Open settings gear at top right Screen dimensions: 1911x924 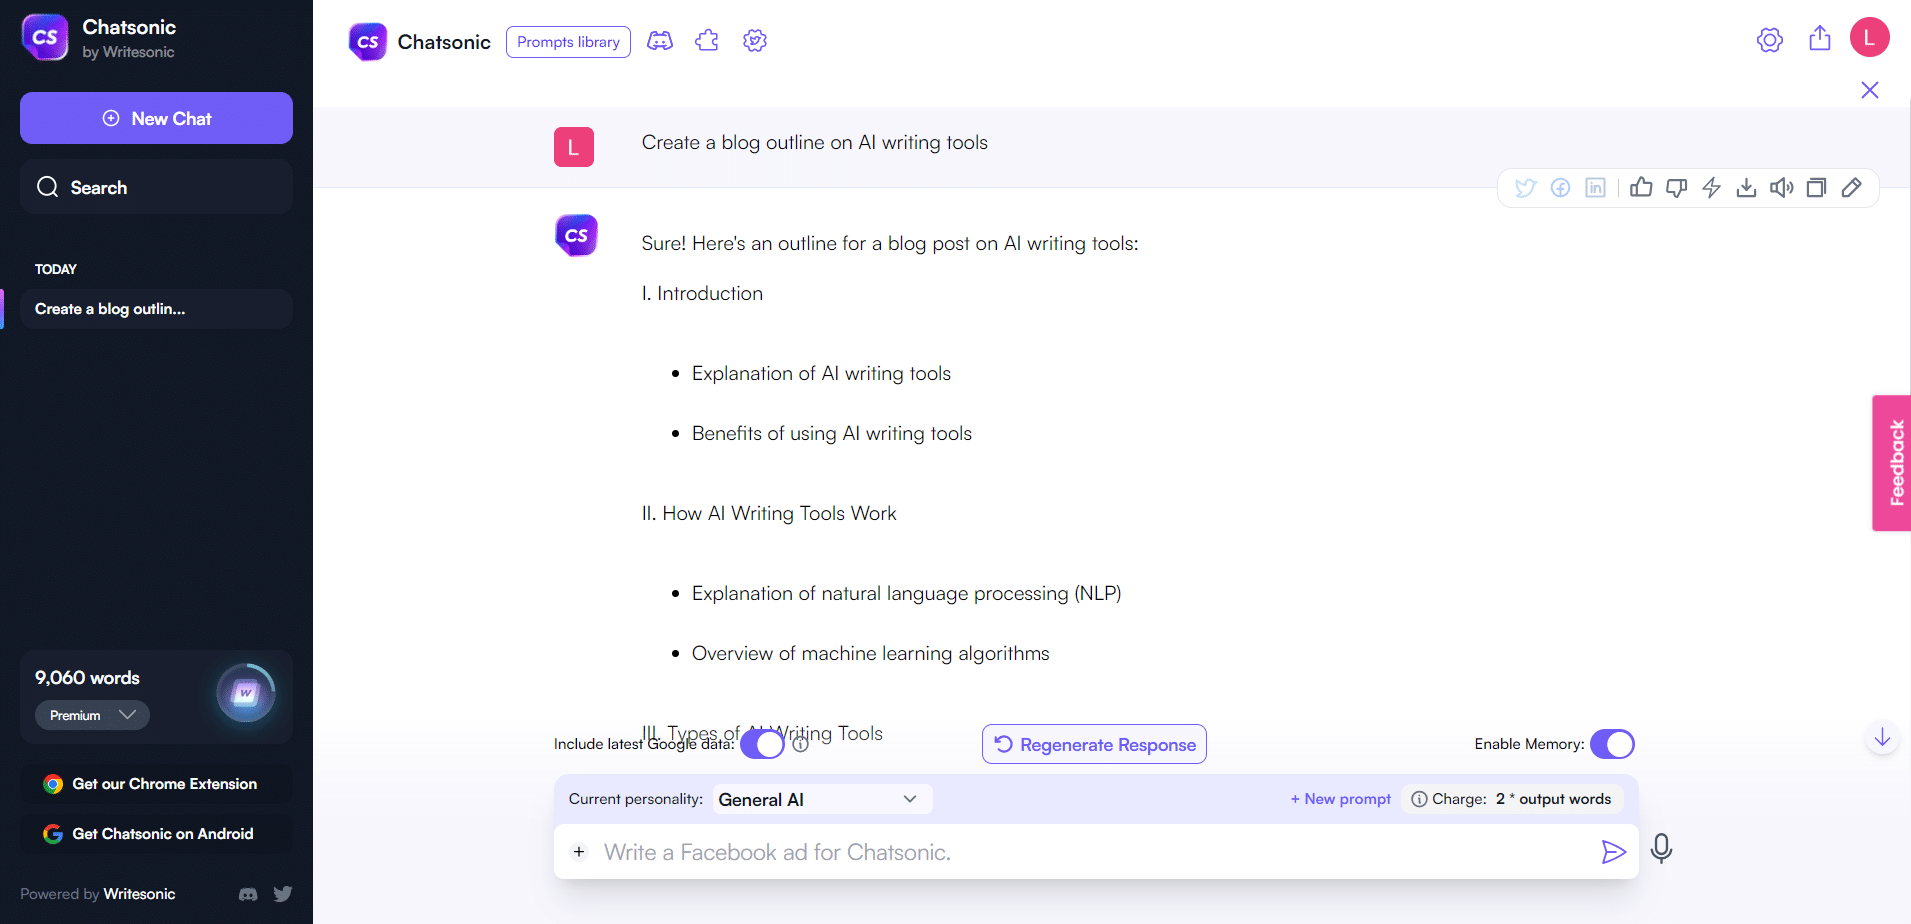[1770, 40]
